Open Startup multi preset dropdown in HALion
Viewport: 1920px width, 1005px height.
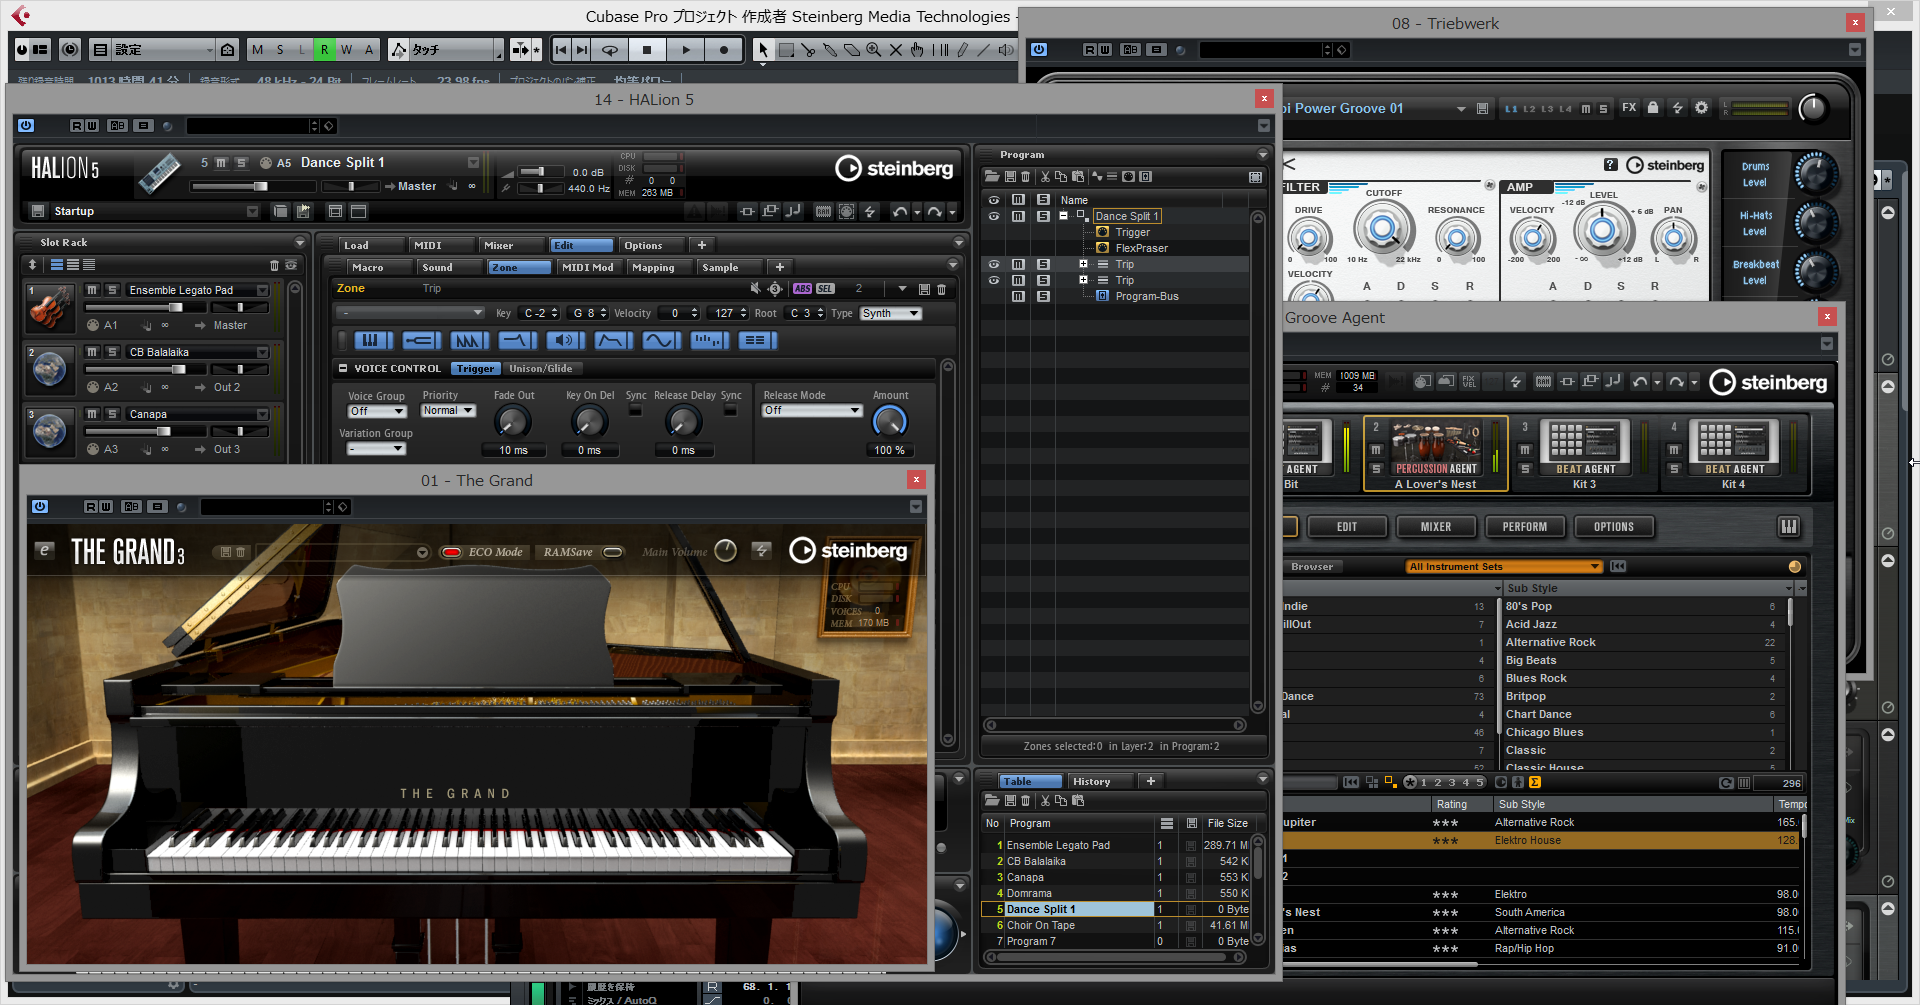tap(156, 211)
